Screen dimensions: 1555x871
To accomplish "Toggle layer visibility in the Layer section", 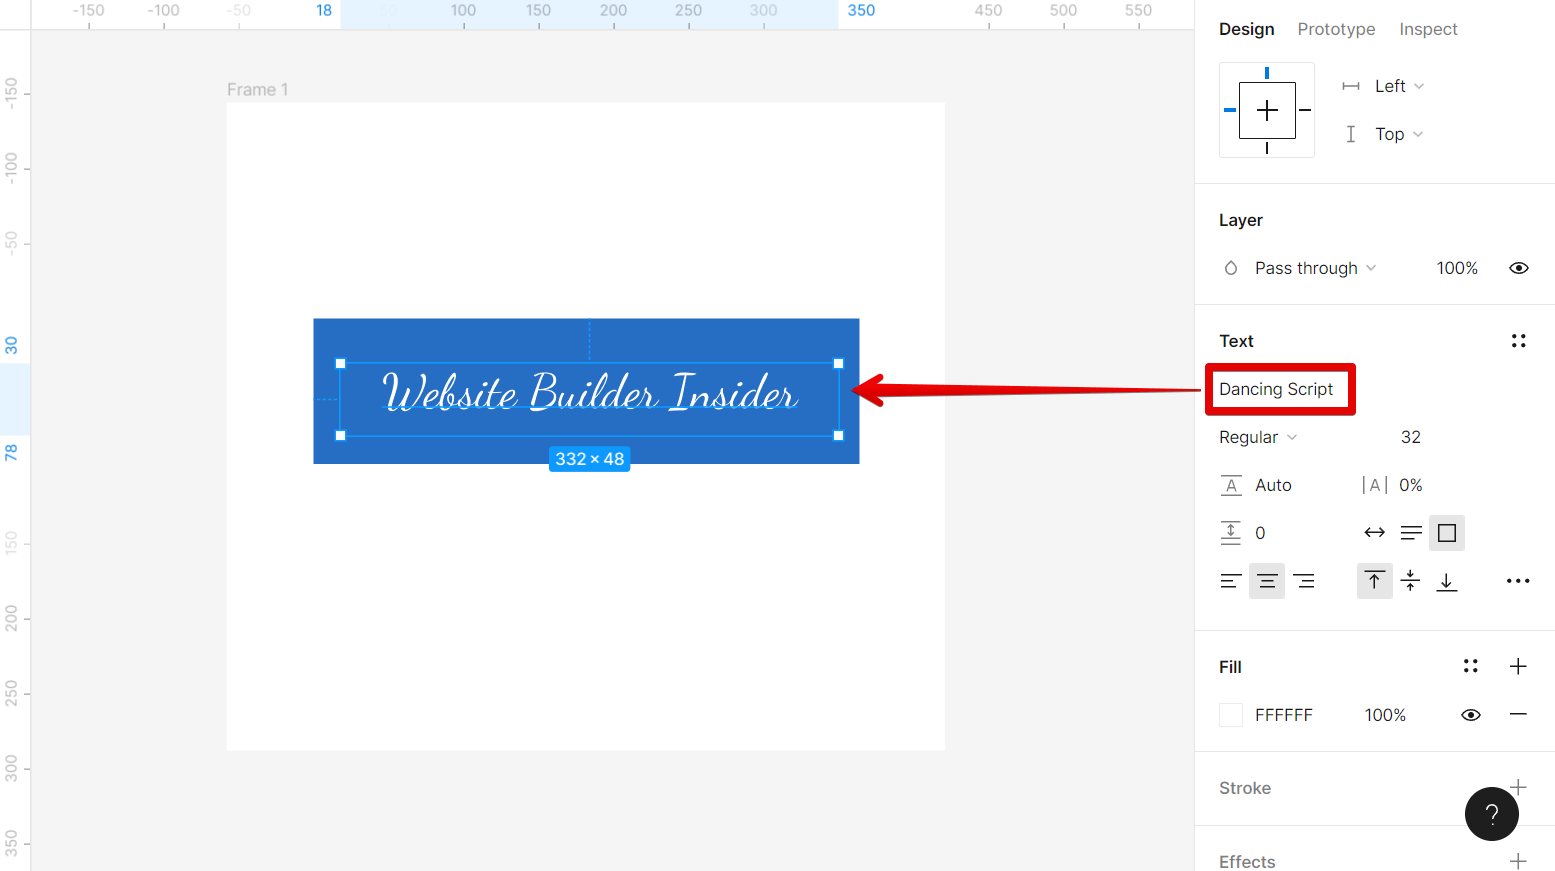I will (1518, 267).
